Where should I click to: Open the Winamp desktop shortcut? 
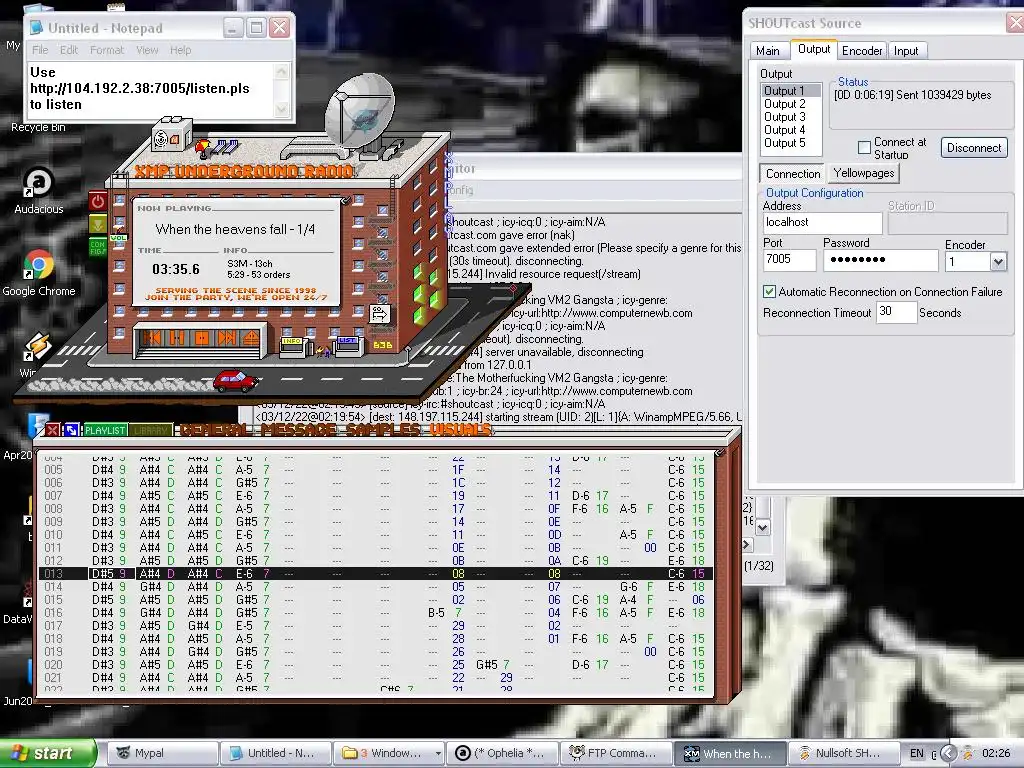[37, 353]
